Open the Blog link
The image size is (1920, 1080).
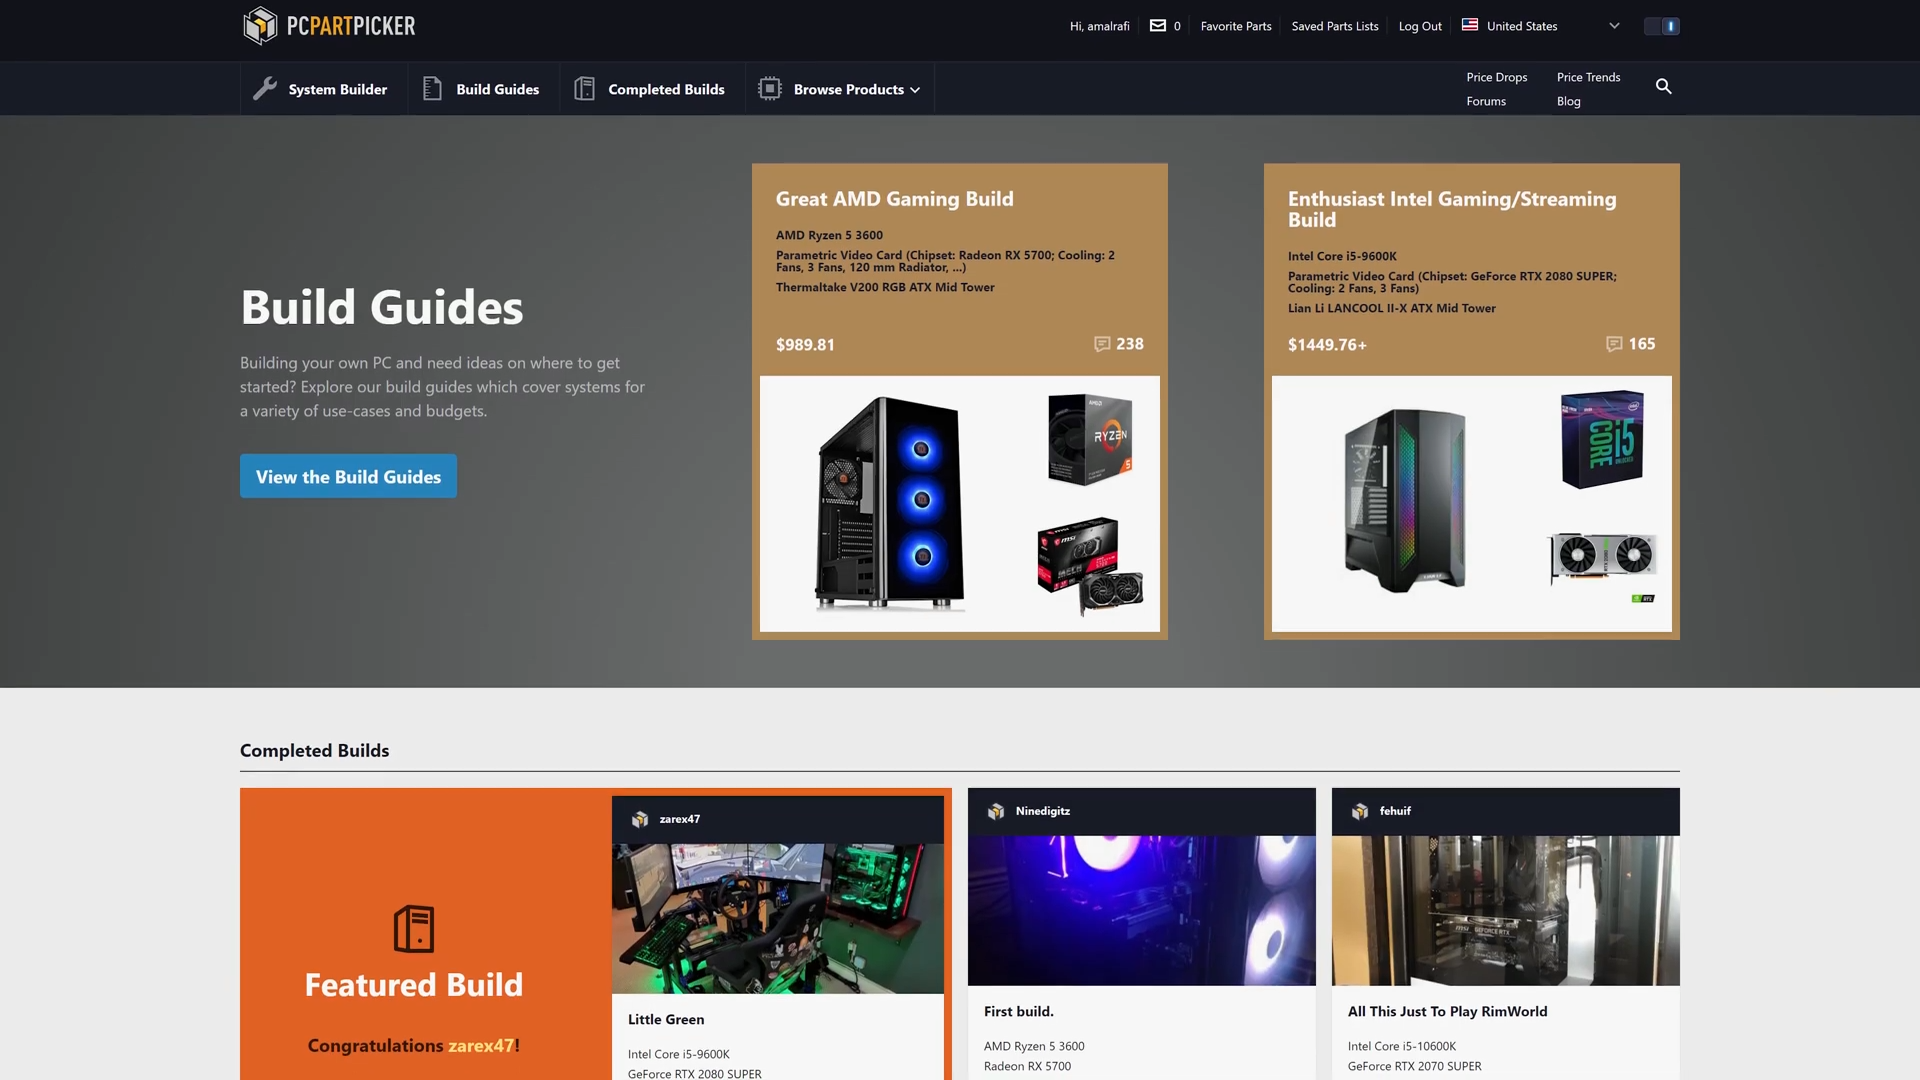pos(1568,101)
